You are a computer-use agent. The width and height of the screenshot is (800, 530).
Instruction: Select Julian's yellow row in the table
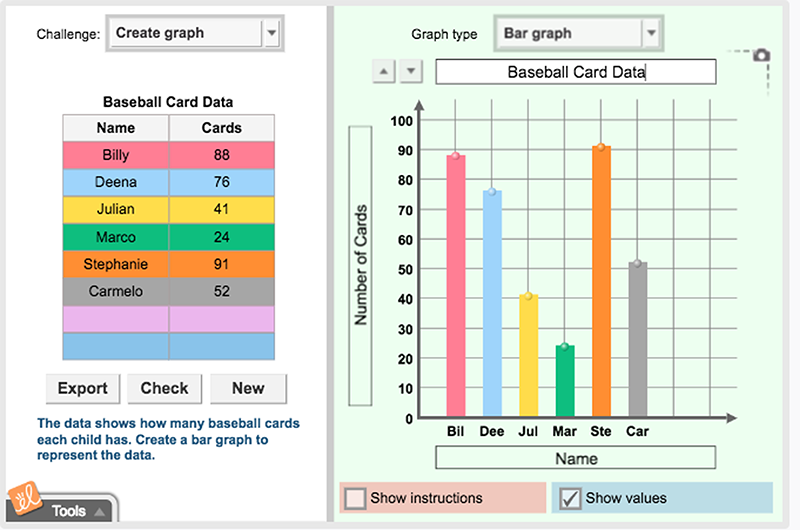[167, 210]
